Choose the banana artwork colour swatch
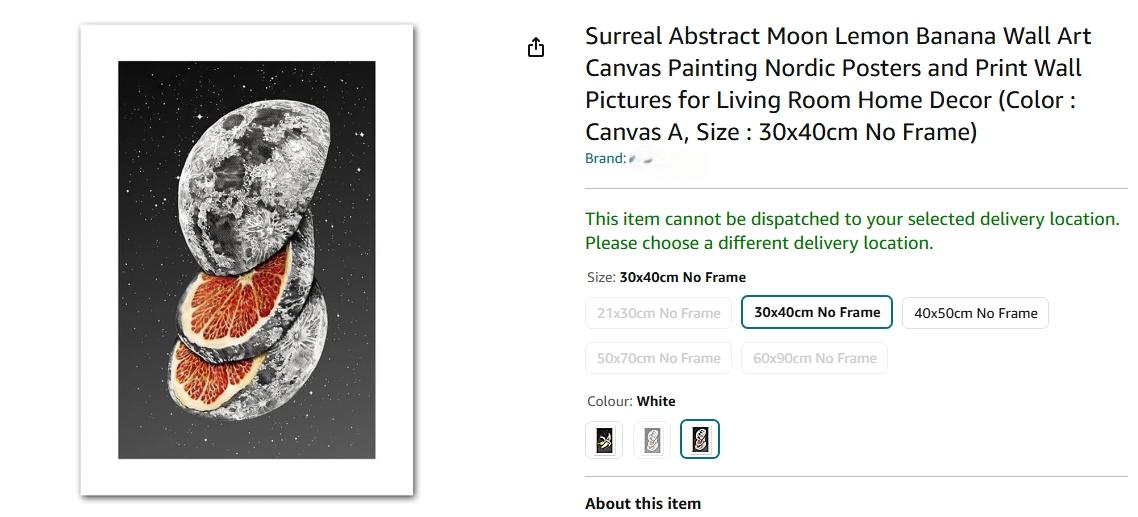This screenshot has height=517, width=1138. coord(604,439)
